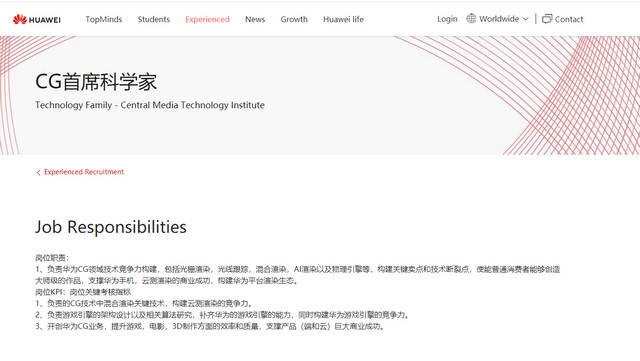Click the CG首席科学家 job title
Screen dimensions: 640x361
click(96, 82)
